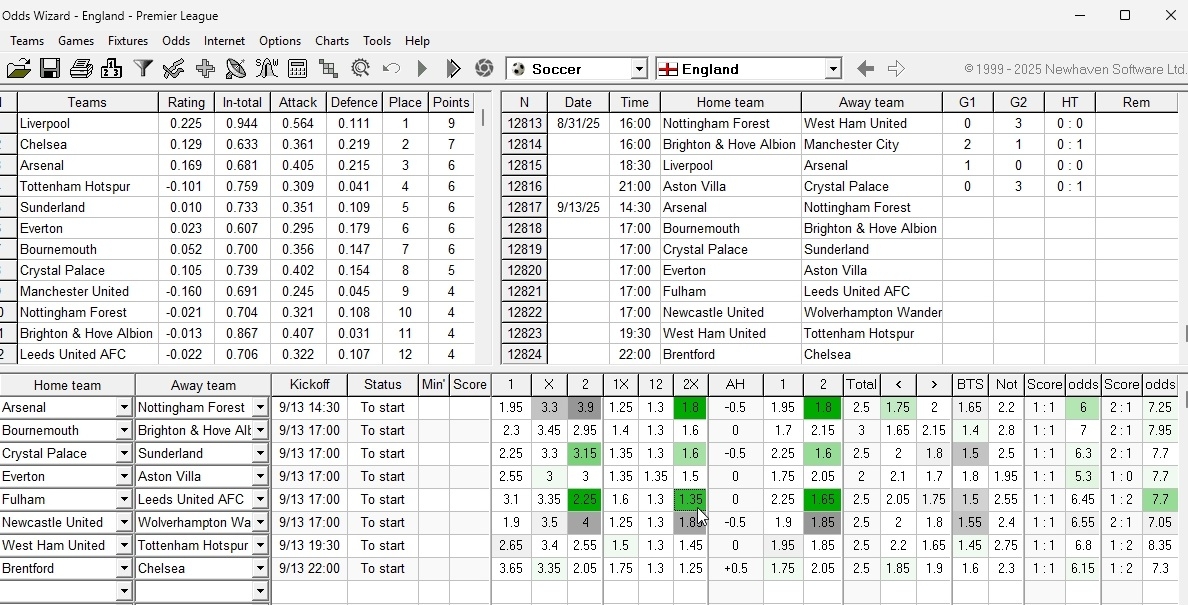Viewport: 1188px width, 605px height.
Task: Expand the England country dropdown
Action: 832,69
